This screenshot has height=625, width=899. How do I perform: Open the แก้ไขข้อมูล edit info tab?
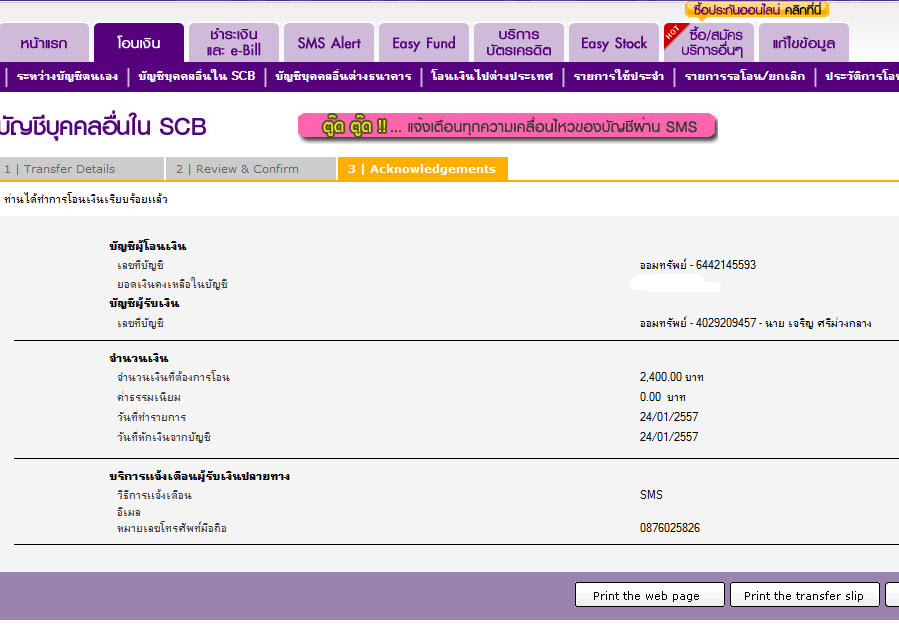coord(804,42)
